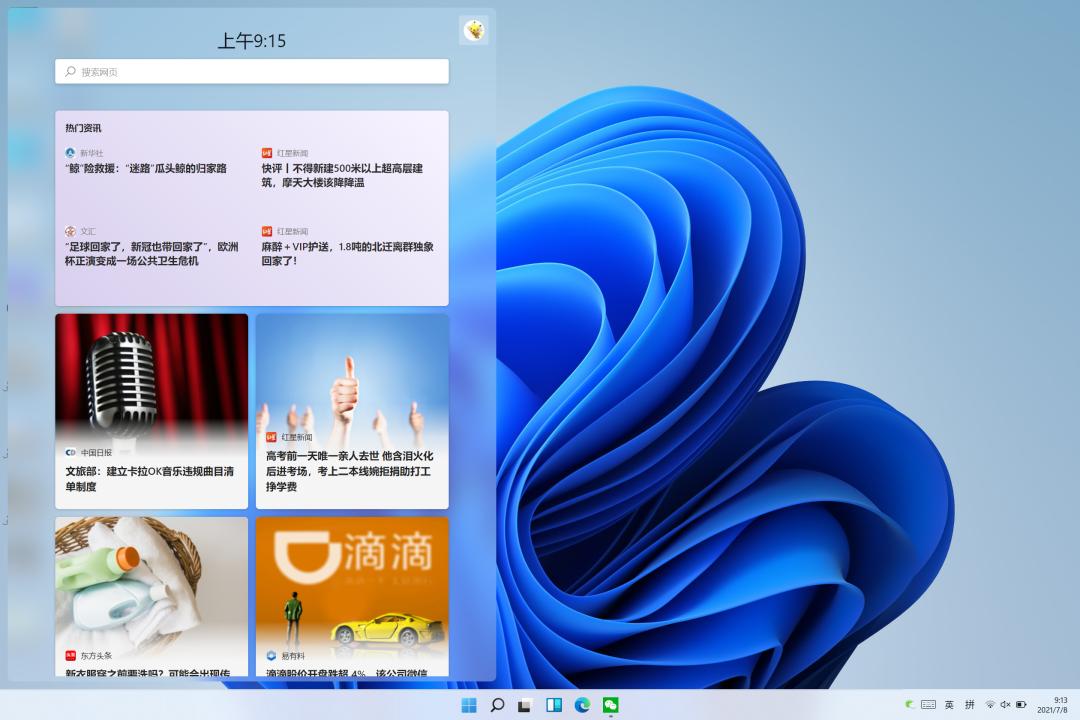This screenshot has height=720, width=1080.
Task: Click the battery status tray icon
Action: point(1021,705)
